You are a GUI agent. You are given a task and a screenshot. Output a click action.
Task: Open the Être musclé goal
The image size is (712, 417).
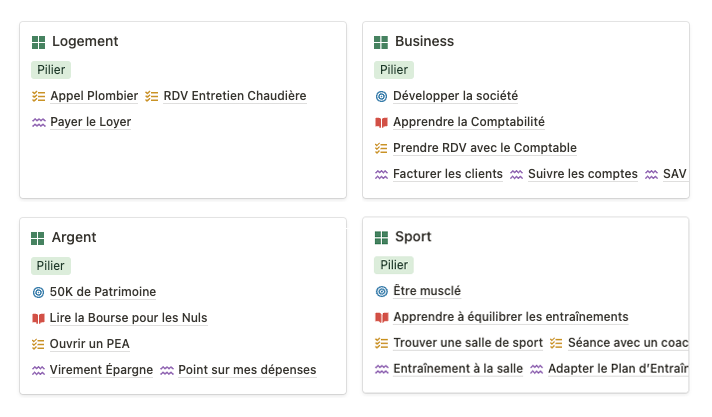(426, 292)
